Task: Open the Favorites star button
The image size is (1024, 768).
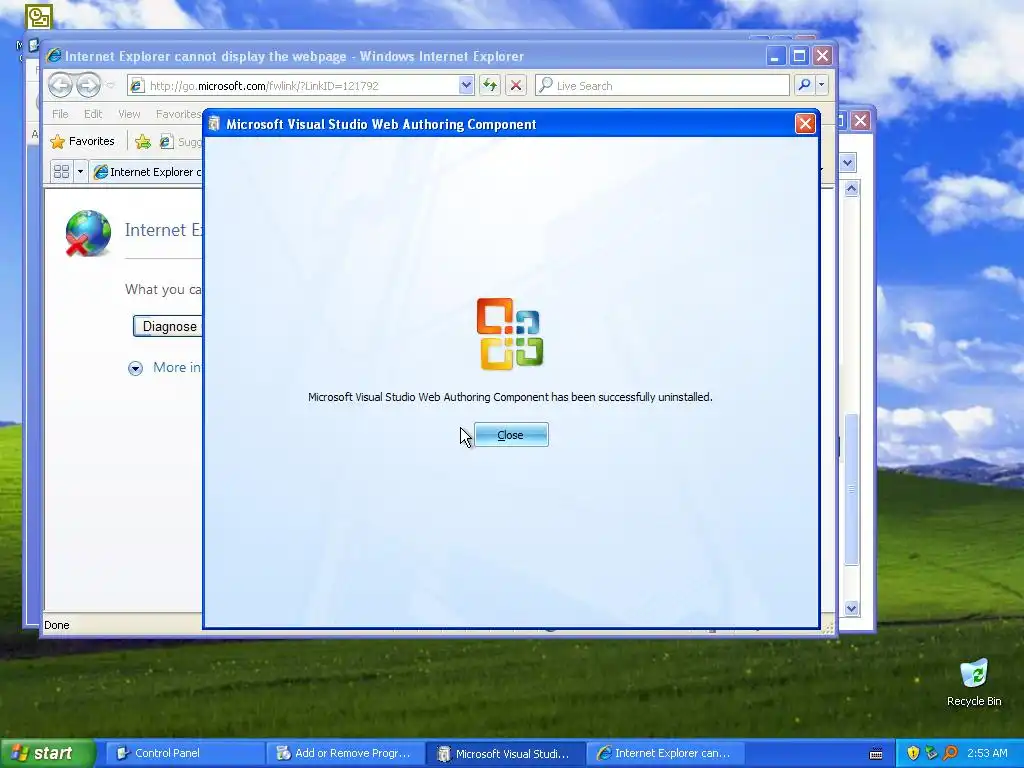Action: (82, 141)
